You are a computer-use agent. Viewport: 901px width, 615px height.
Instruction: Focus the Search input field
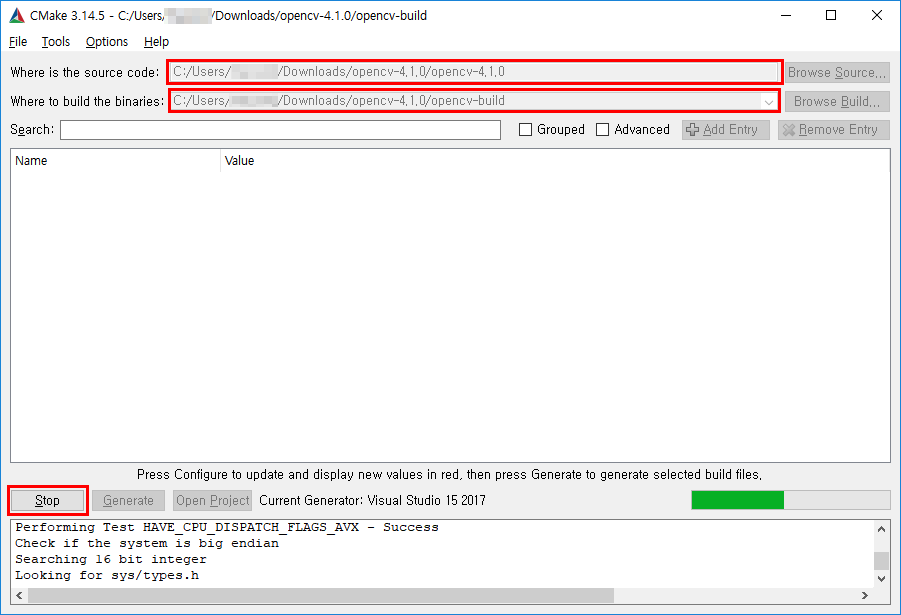click(x=280, y=130)
